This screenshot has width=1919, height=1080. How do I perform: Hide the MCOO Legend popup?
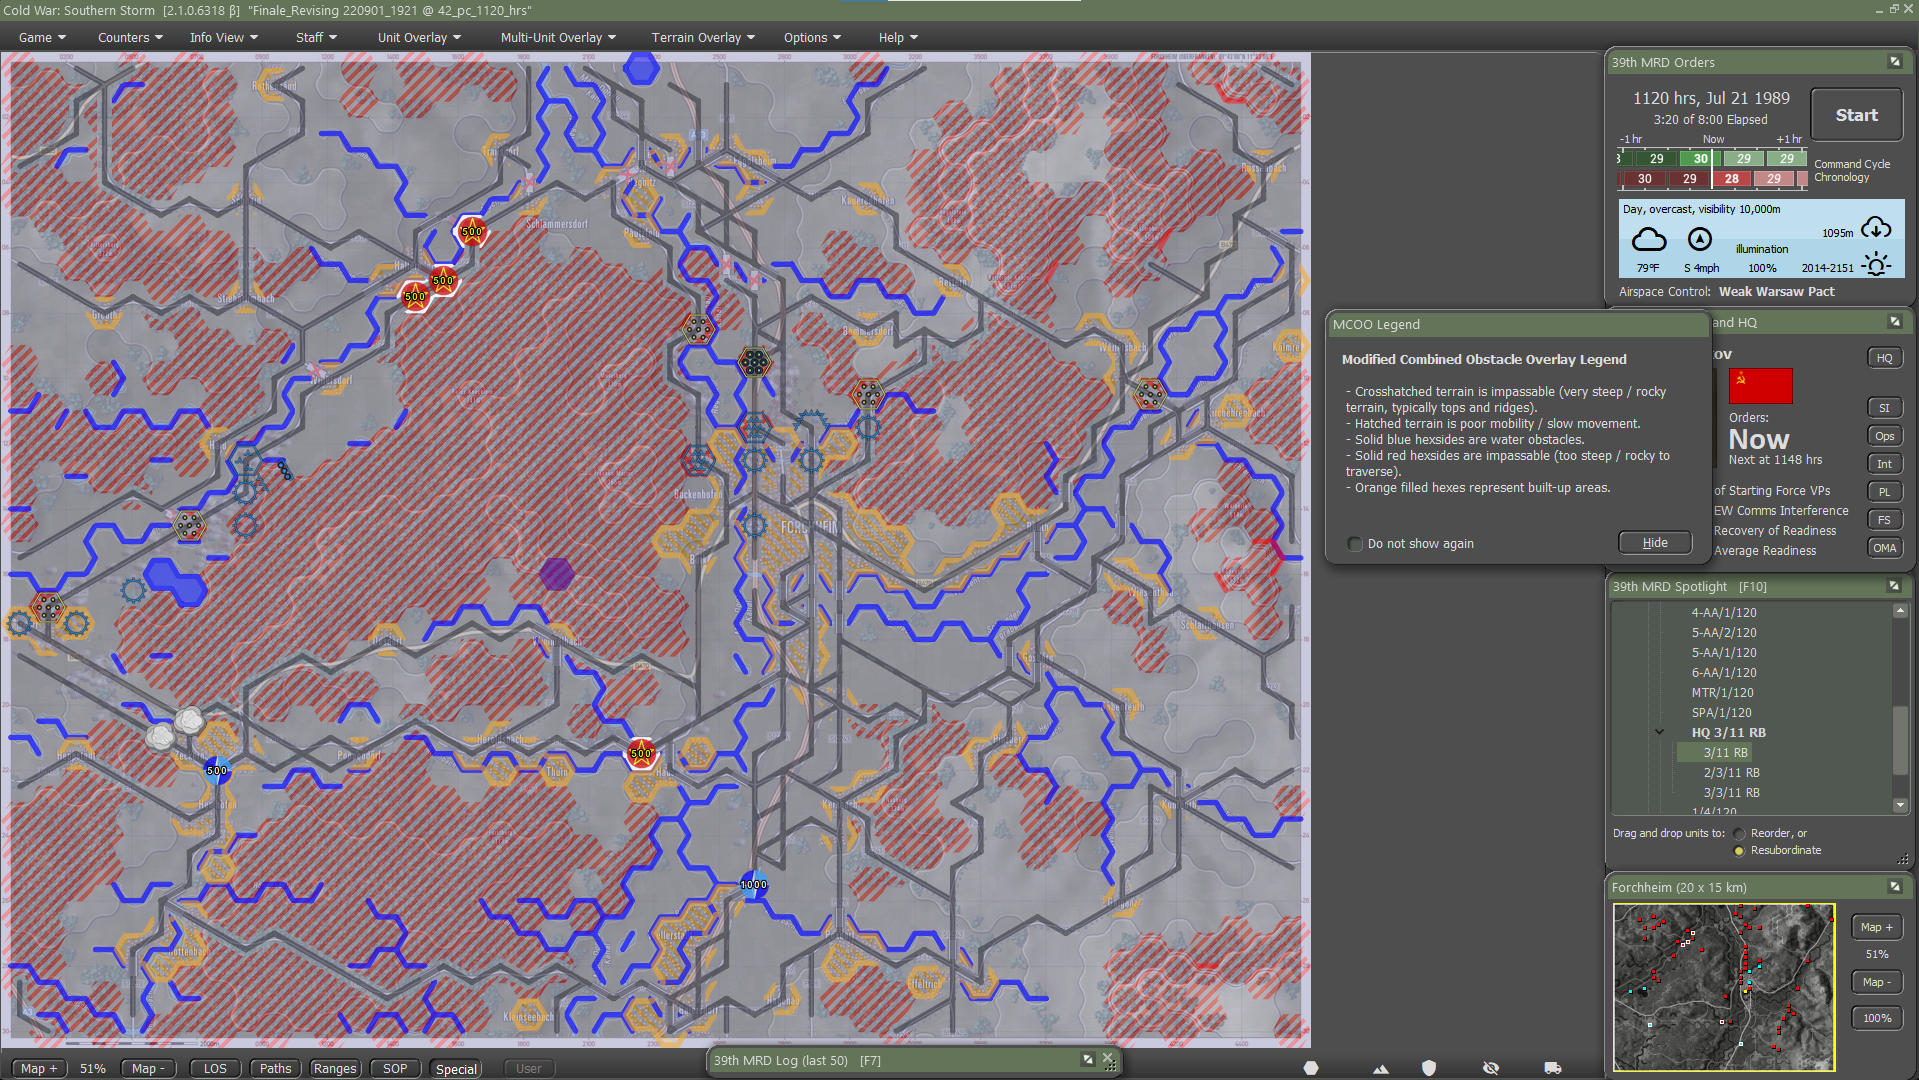[x=1654, y=542]
